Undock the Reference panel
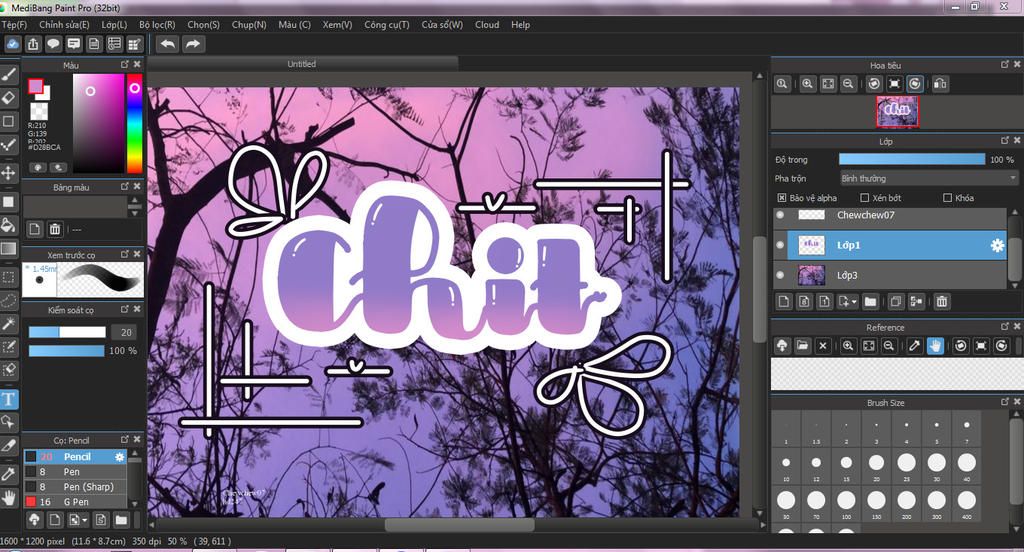The width and height of the screenshot is (1024, 552). 1005,327
